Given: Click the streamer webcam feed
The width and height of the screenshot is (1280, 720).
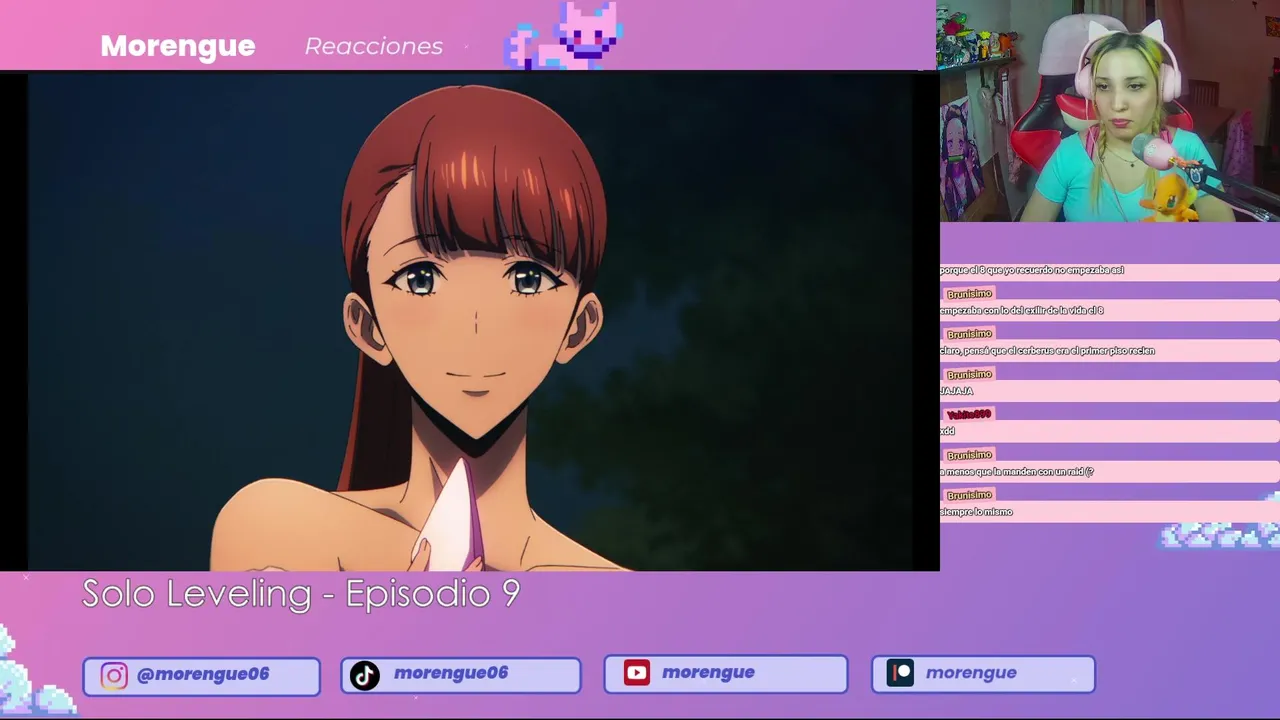Looking at the screenshot, I should click(1109, 110).
